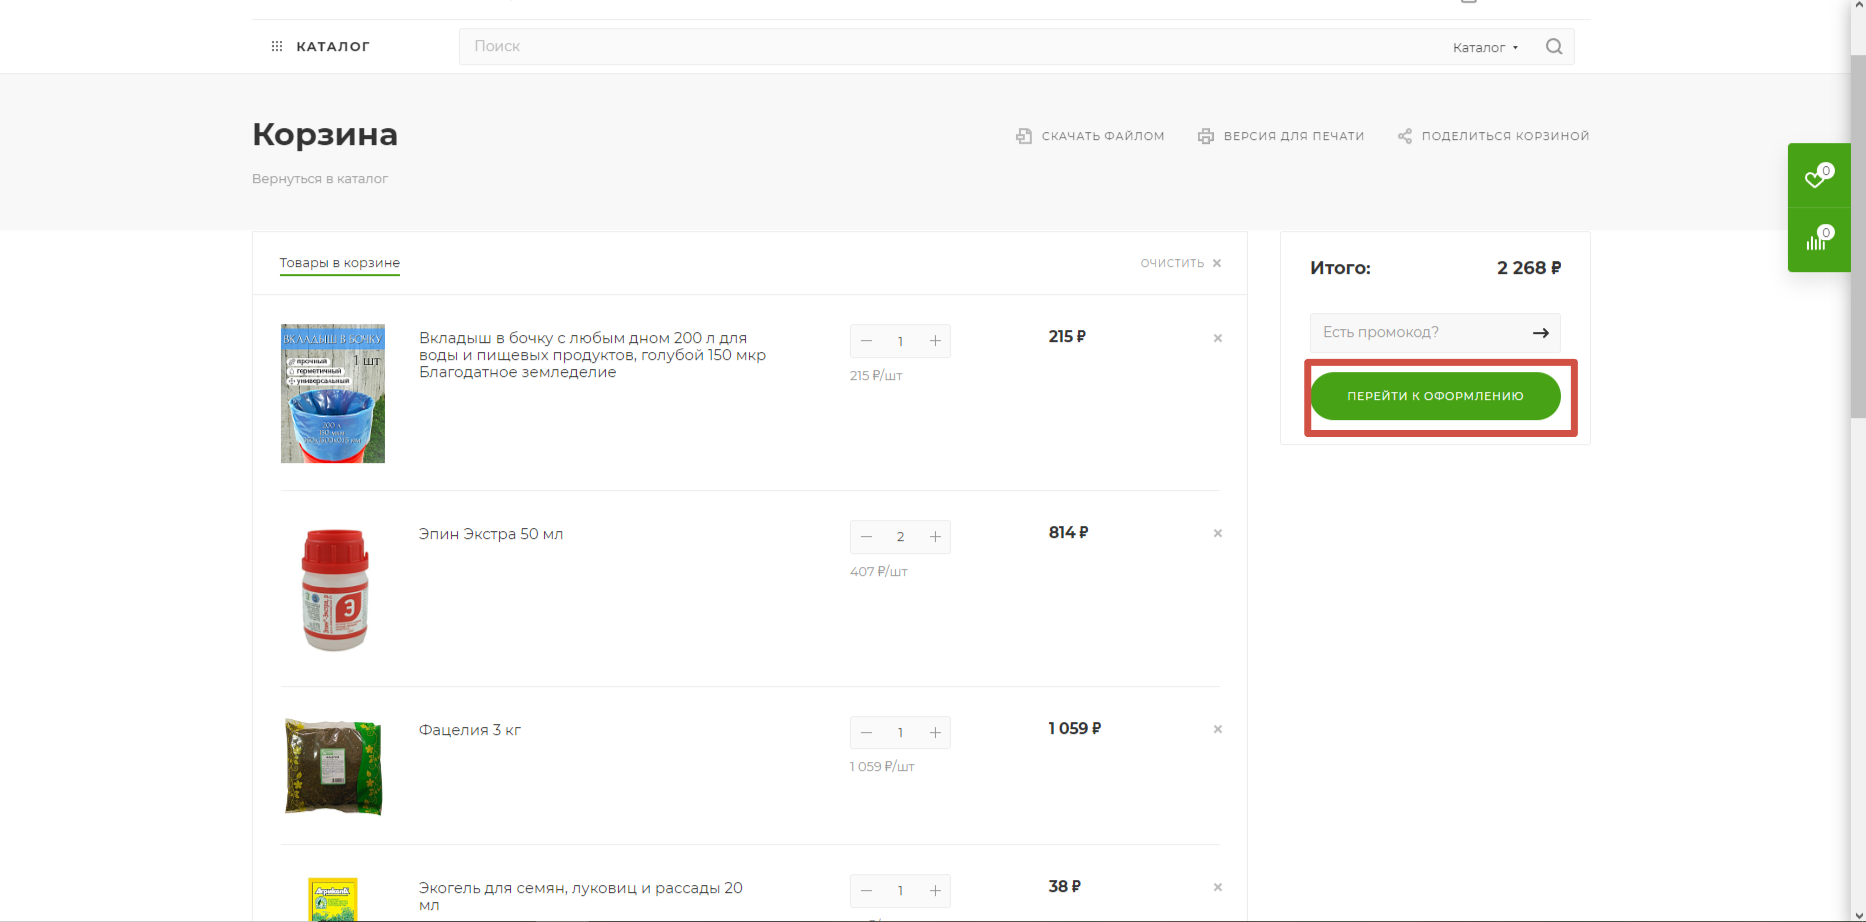Open comparison chart widget on right
1866x922 pixels.
tap(1817, 240)
